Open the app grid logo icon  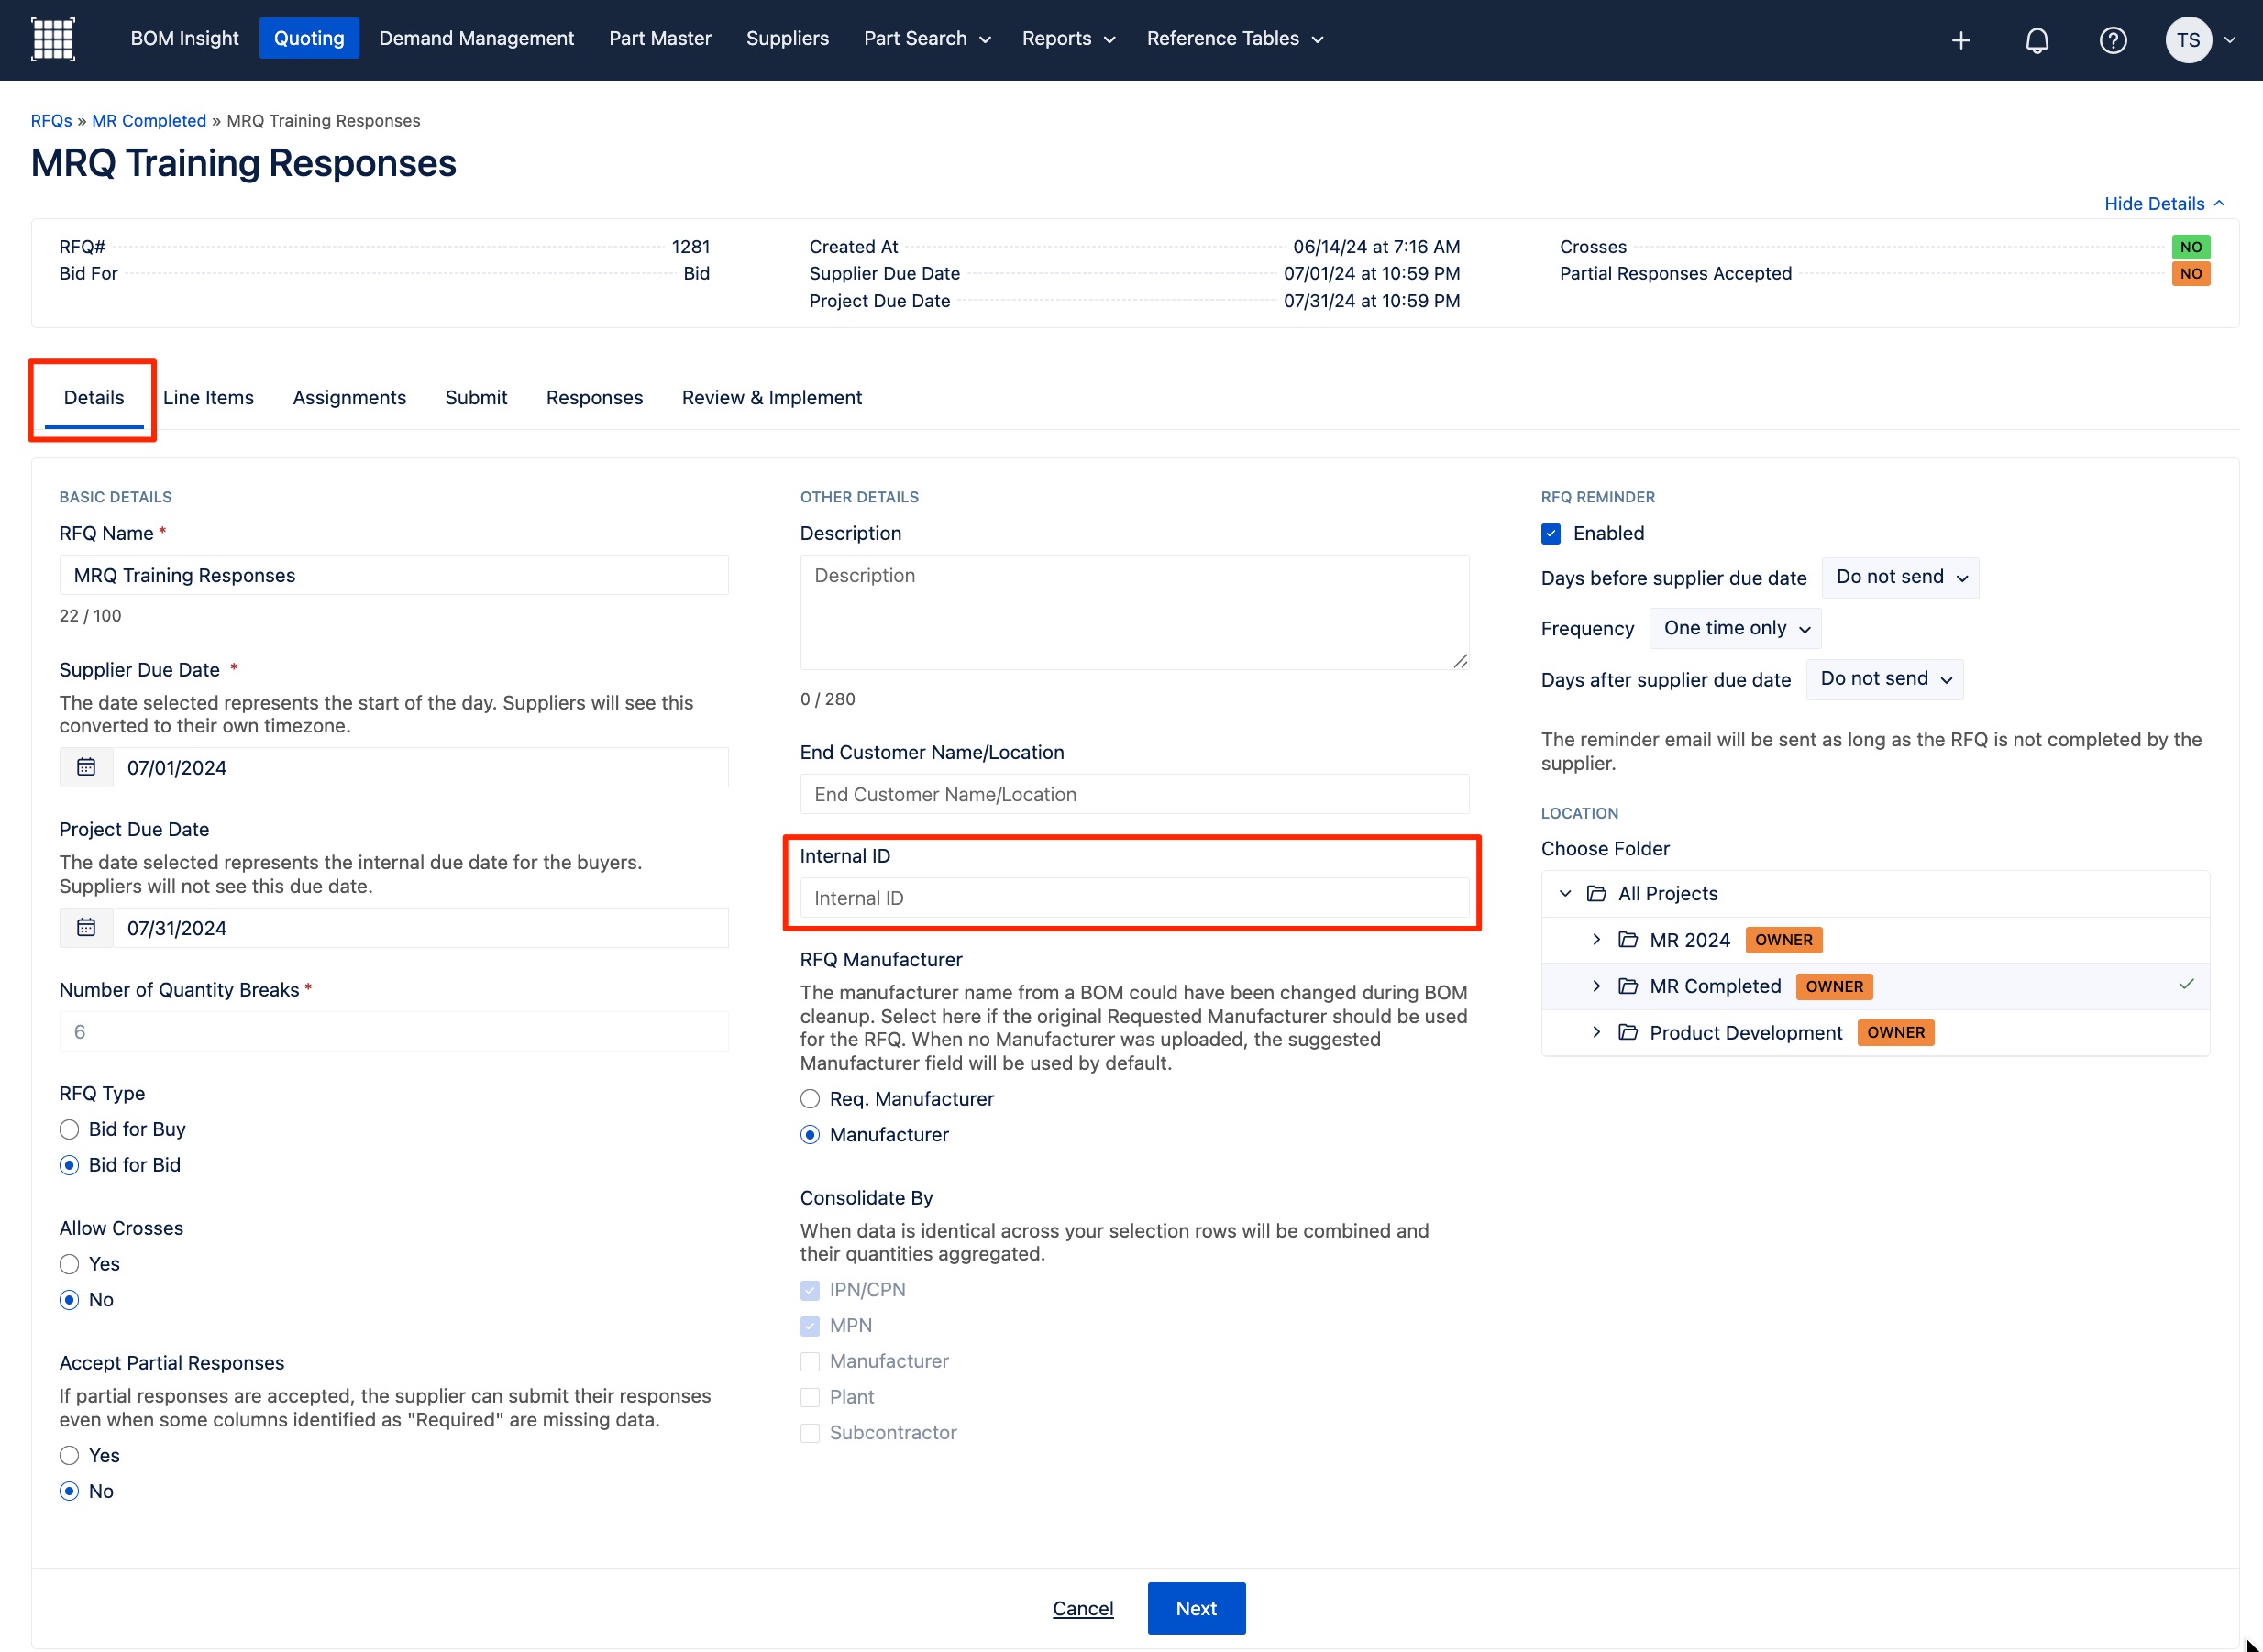click(53, 40)
